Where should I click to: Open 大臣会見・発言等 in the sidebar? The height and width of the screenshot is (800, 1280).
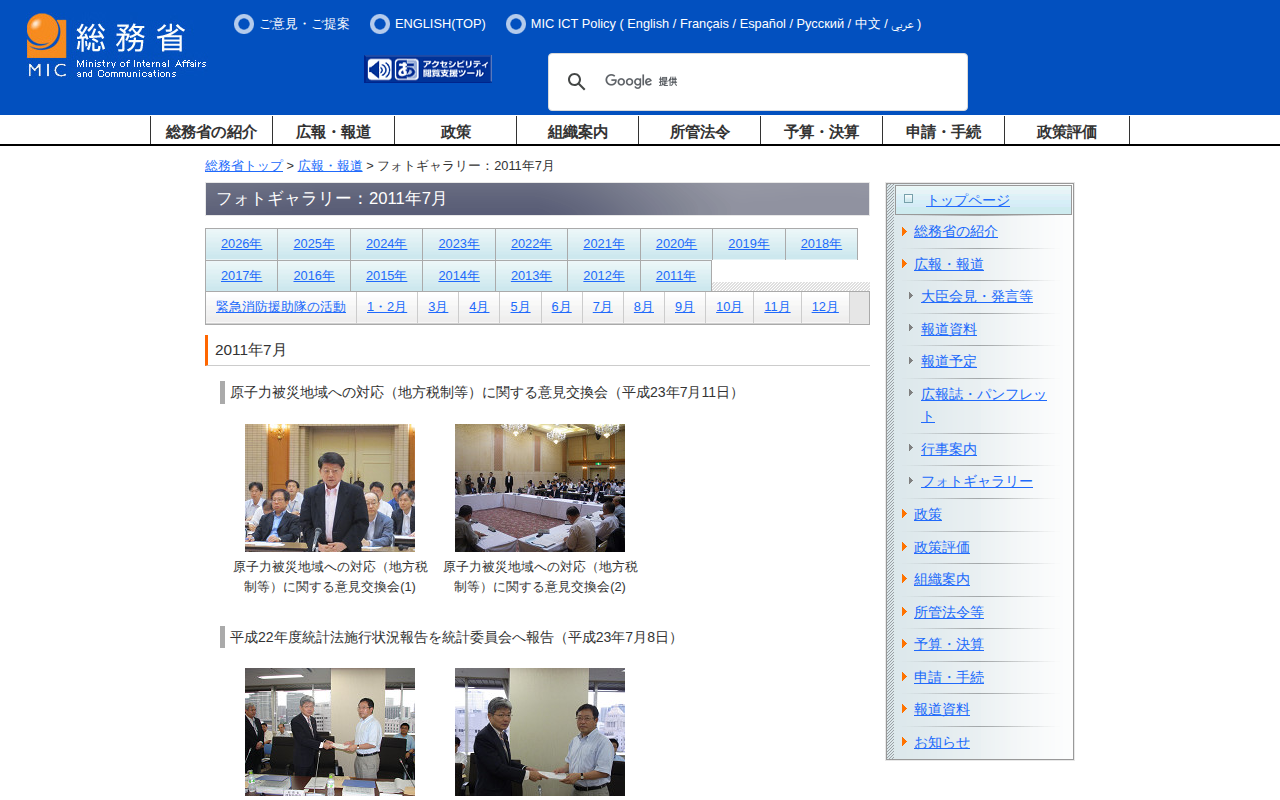click(976, 296)
